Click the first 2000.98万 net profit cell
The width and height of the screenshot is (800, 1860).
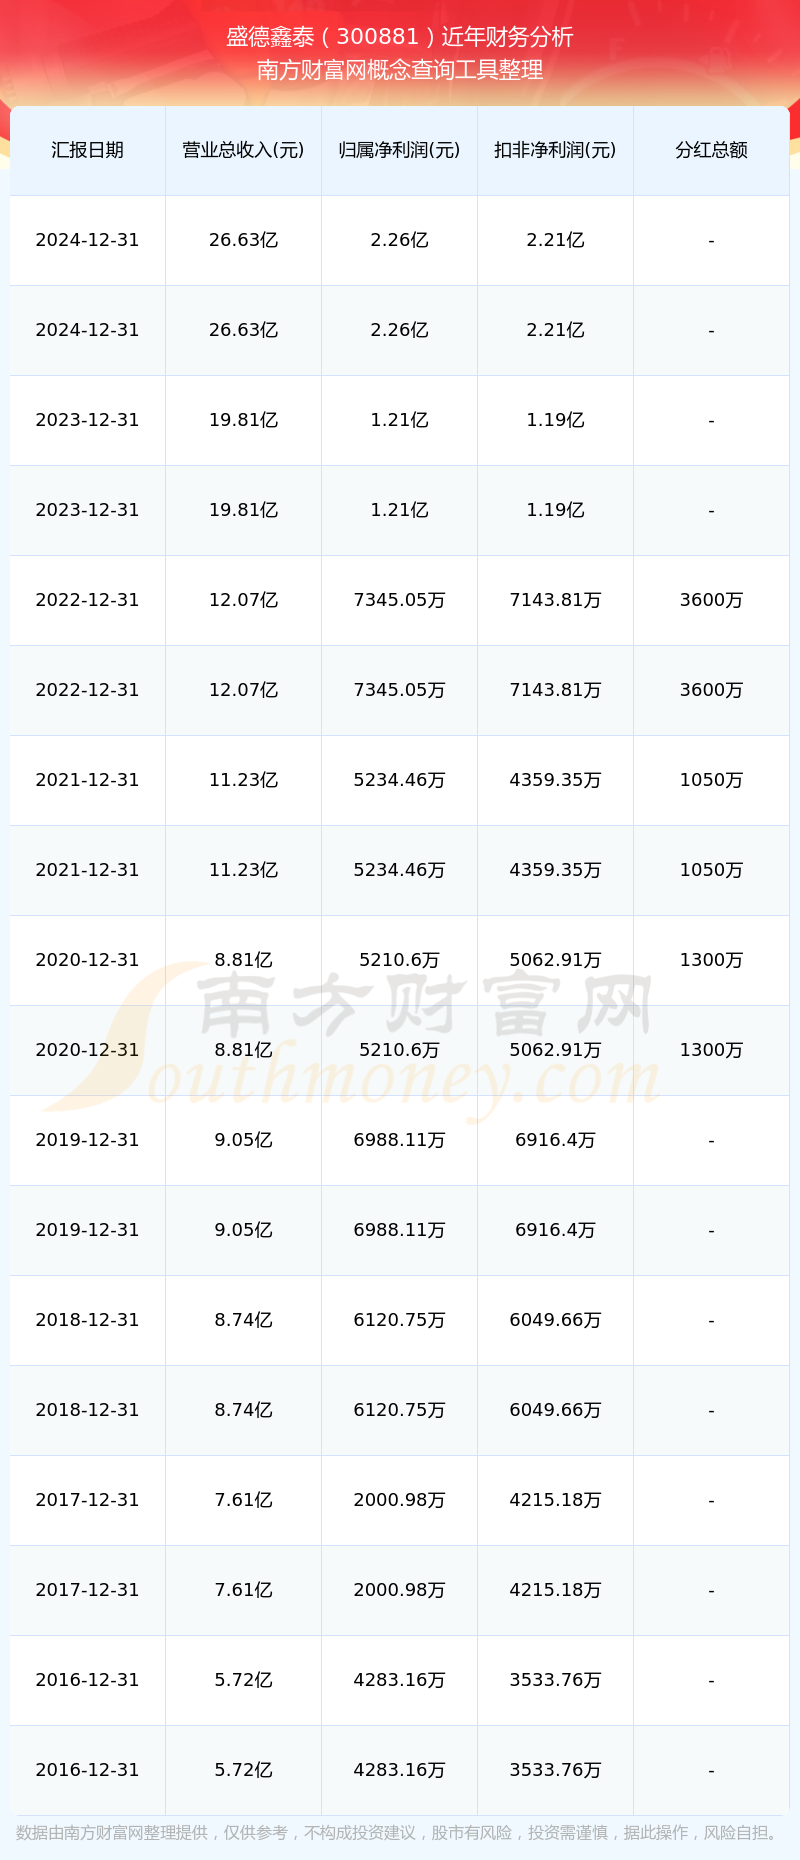(399, 1500)
